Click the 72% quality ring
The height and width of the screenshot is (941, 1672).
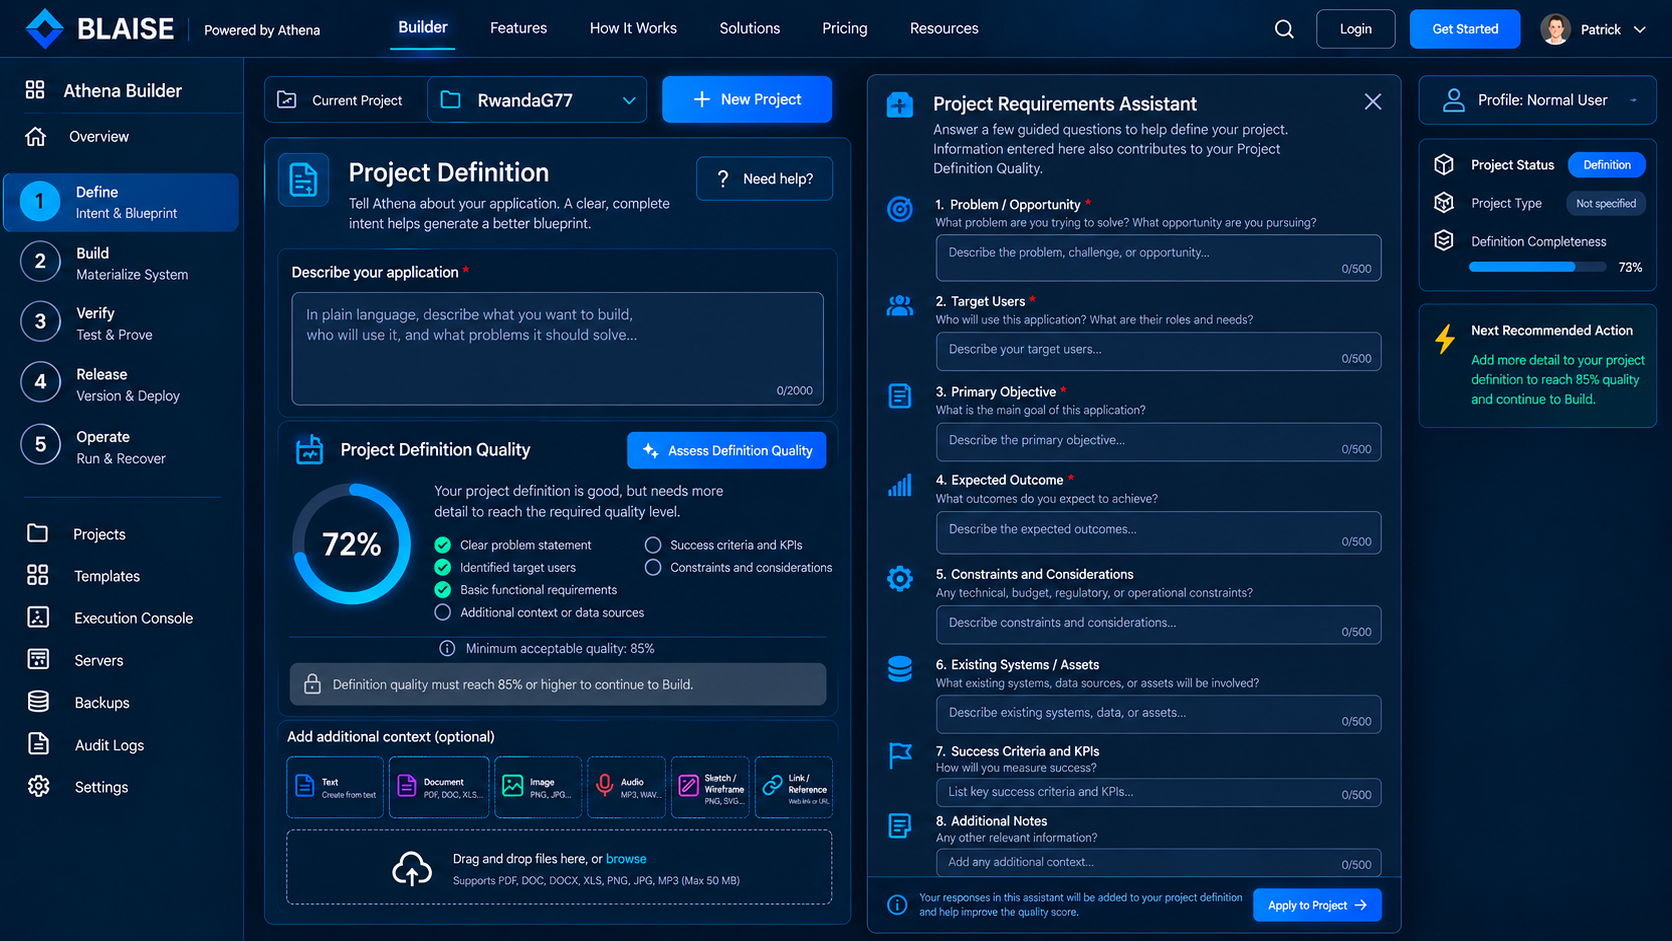click(x=352, y=544)
